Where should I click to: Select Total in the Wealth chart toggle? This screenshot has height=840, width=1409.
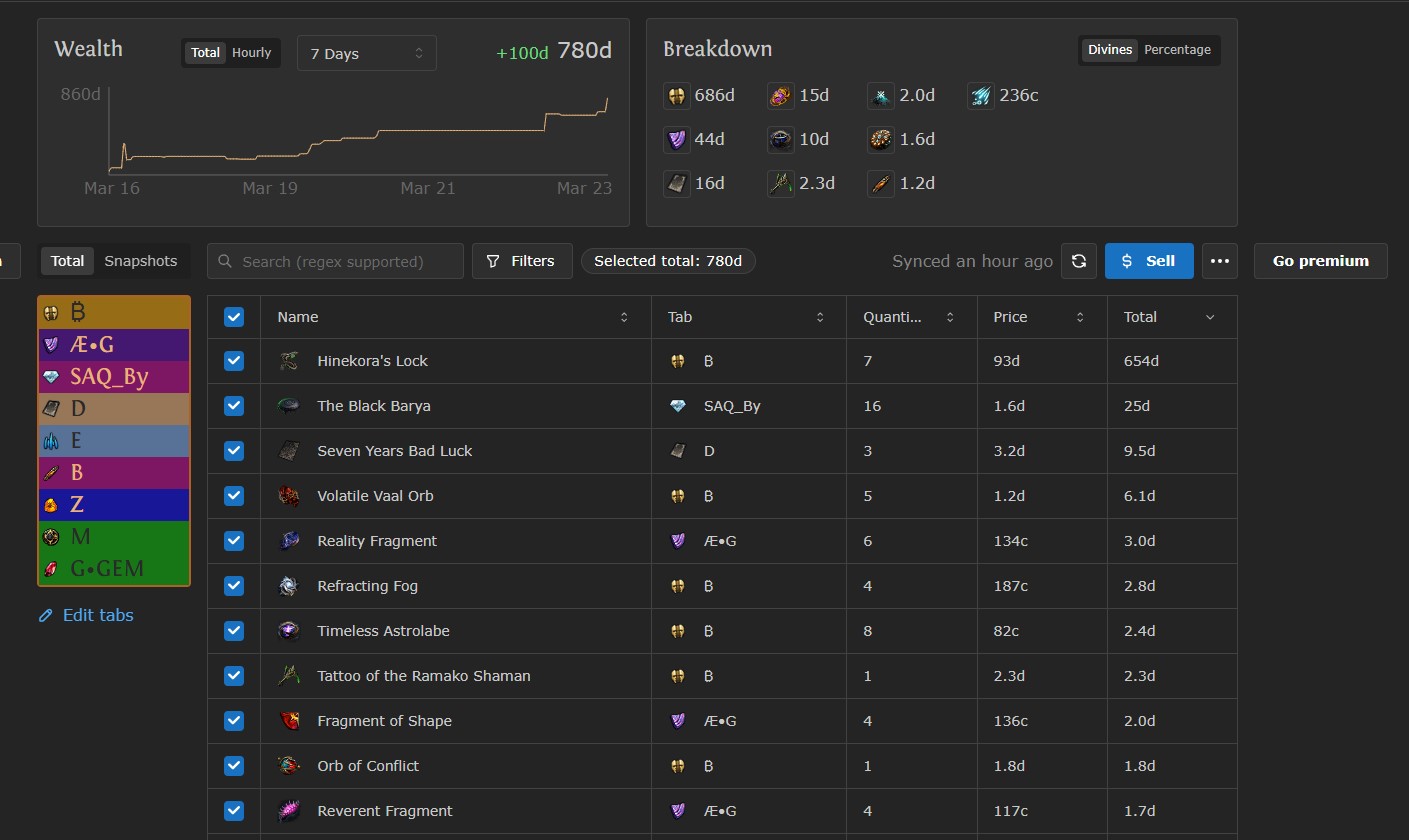206,53
